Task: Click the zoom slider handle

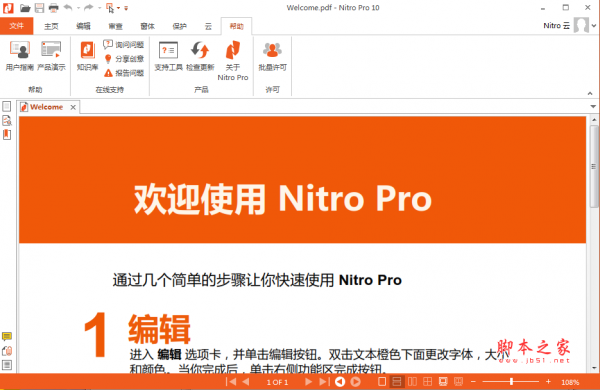Action: tap(511, 382)
